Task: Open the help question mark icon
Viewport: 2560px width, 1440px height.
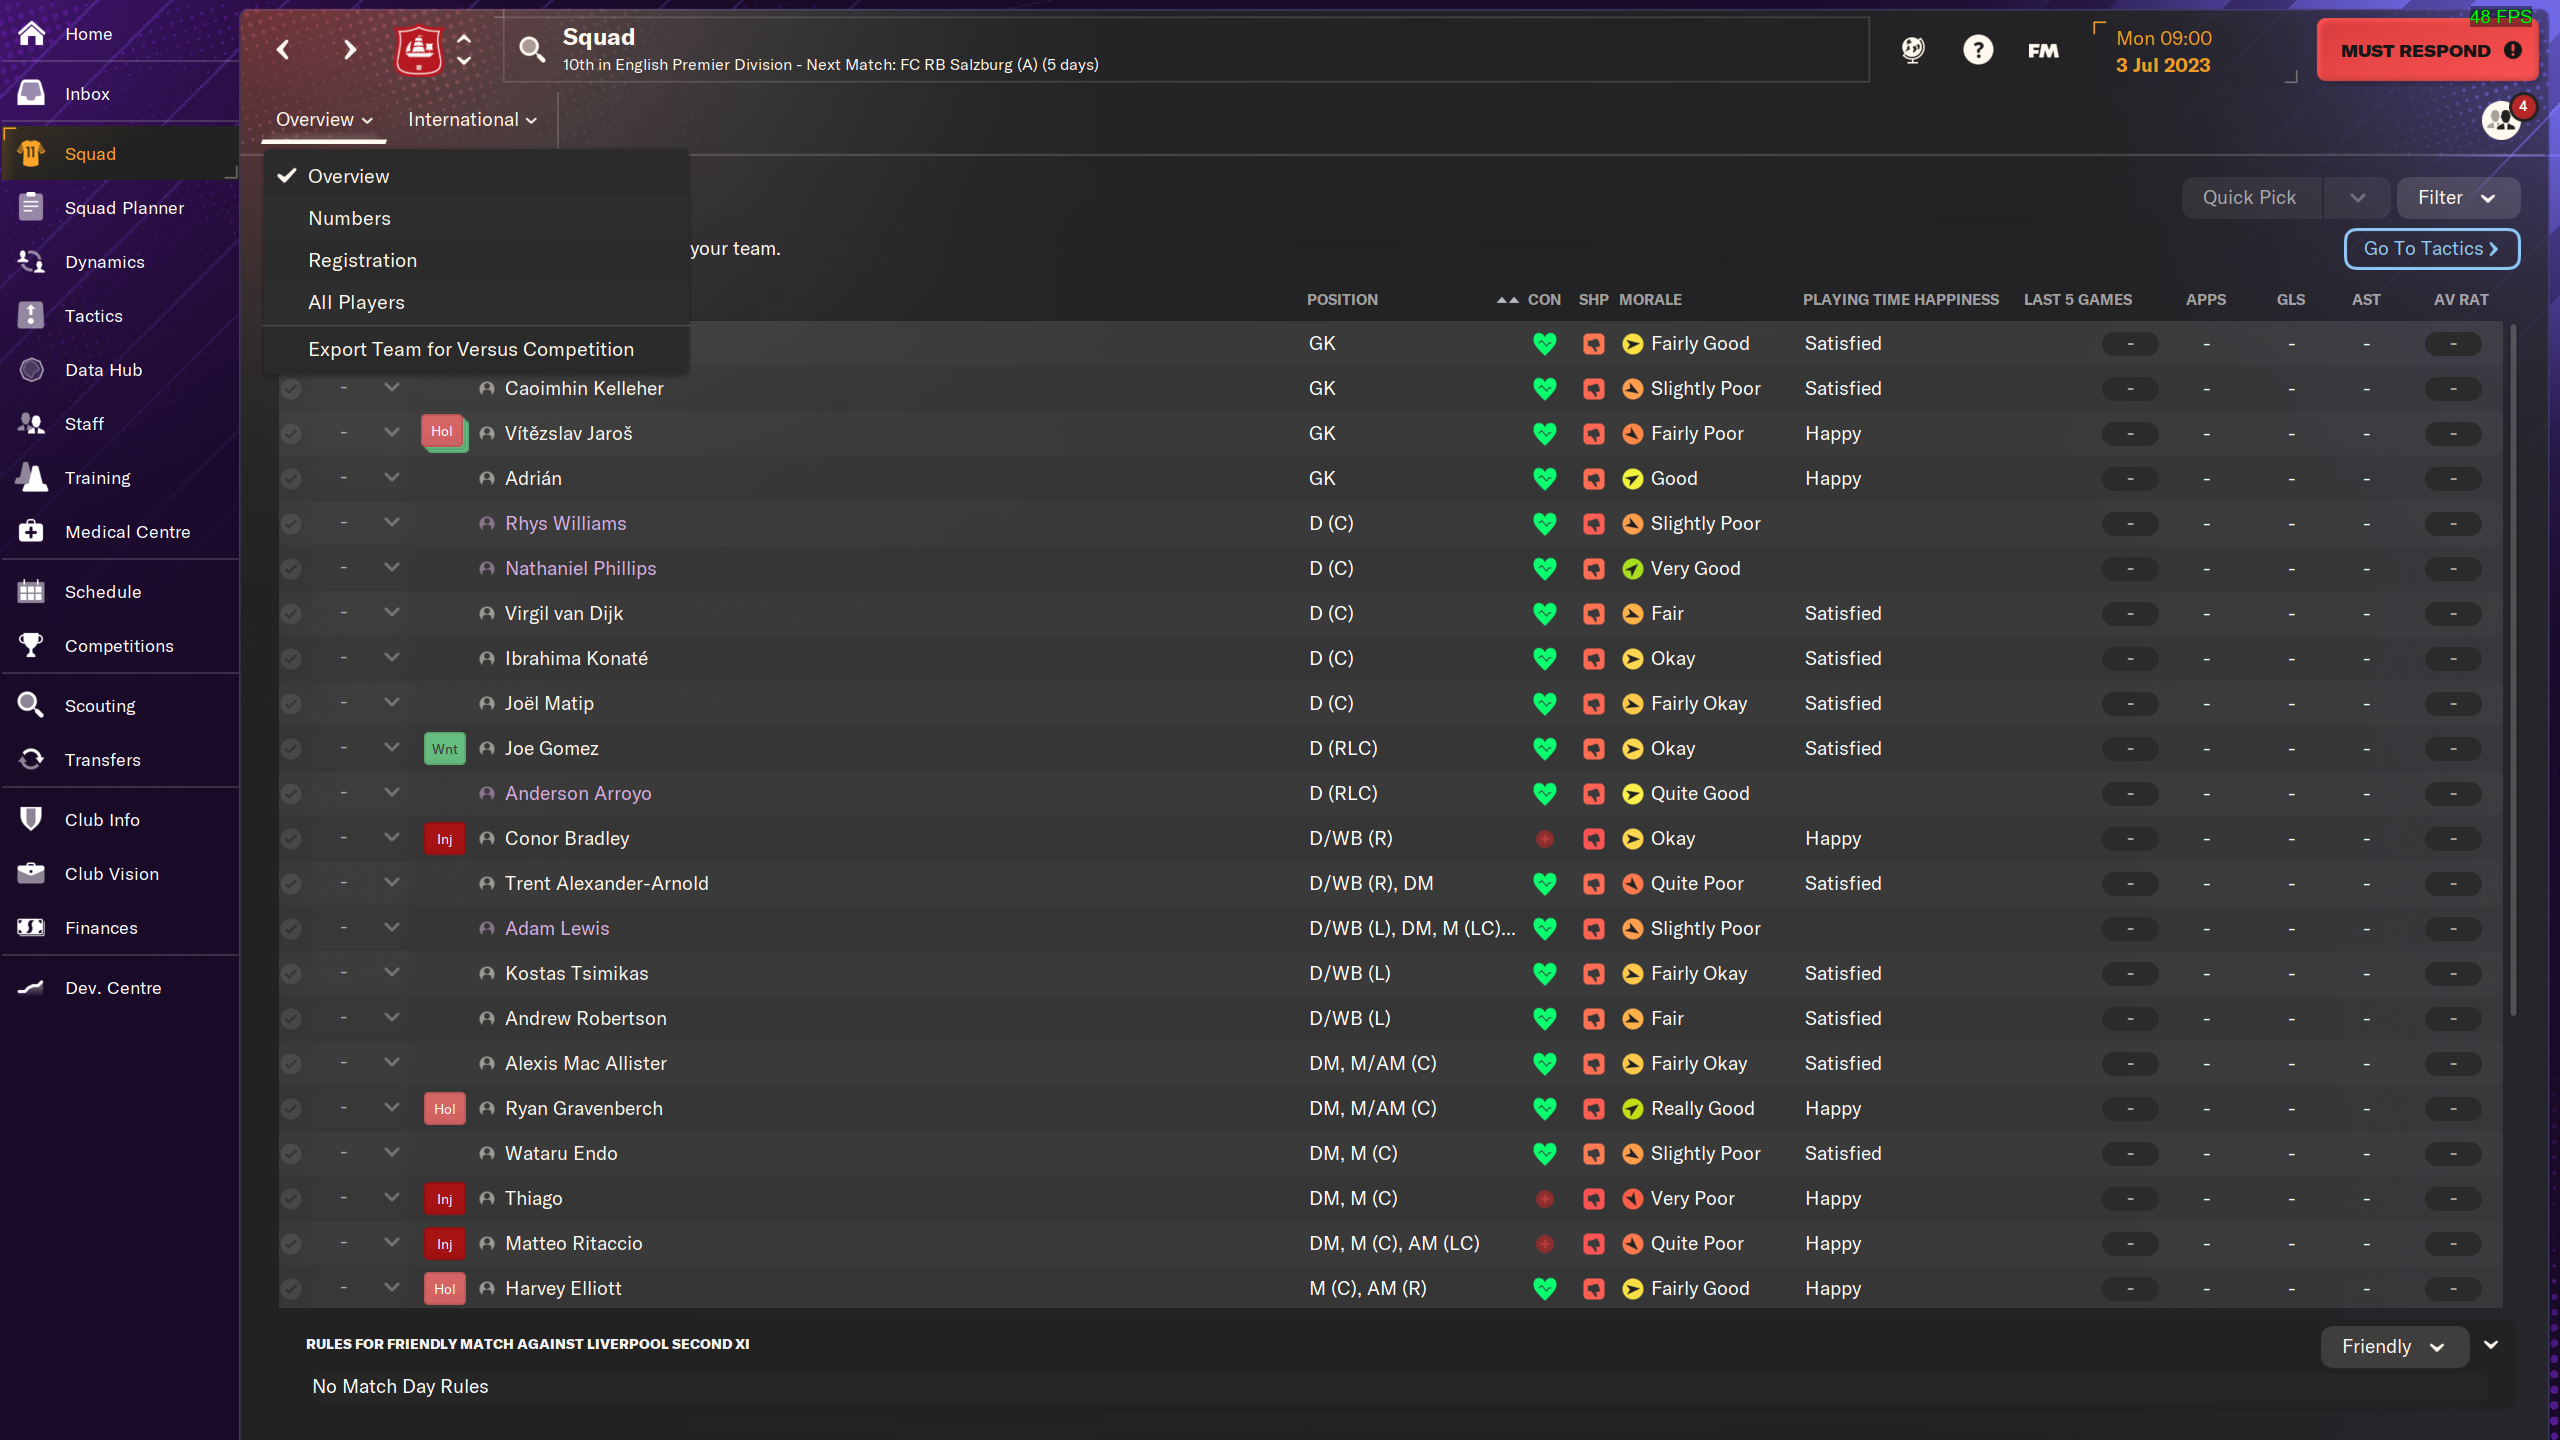Action: pos(1977,49)
